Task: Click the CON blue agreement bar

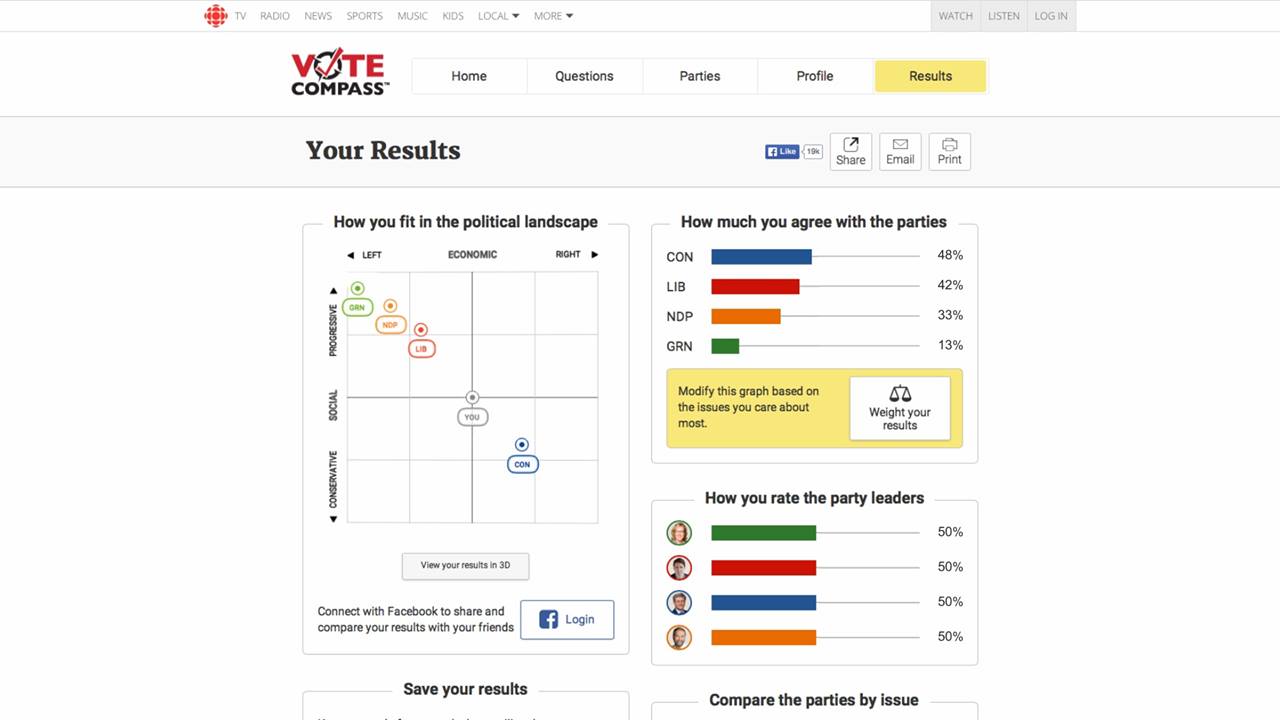Action: point(761,257)
